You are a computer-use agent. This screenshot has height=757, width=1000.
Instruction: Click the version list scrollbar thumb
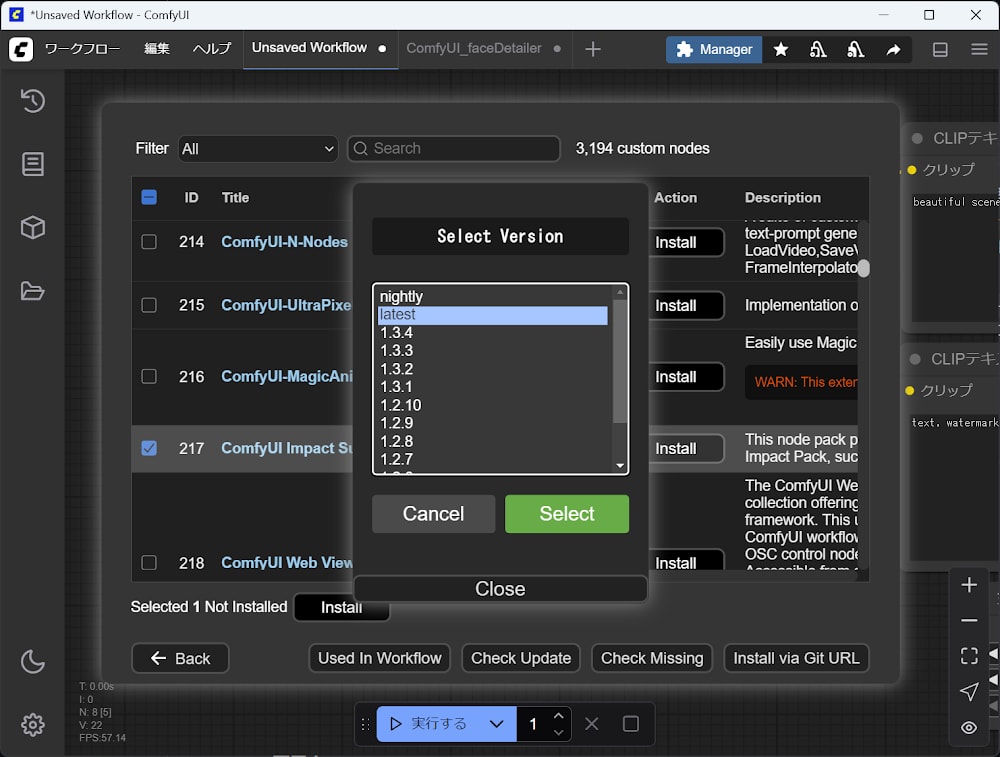tap(619, 360)
